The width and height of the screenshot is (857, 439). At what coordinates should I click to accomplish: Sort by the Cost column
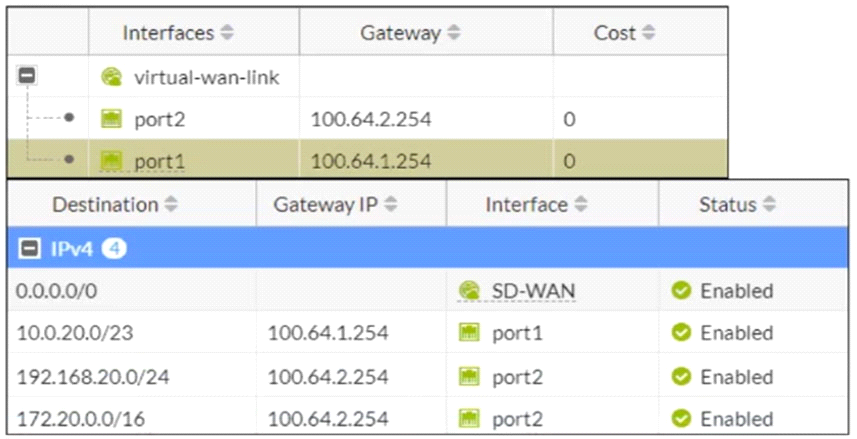click(649, 33)
